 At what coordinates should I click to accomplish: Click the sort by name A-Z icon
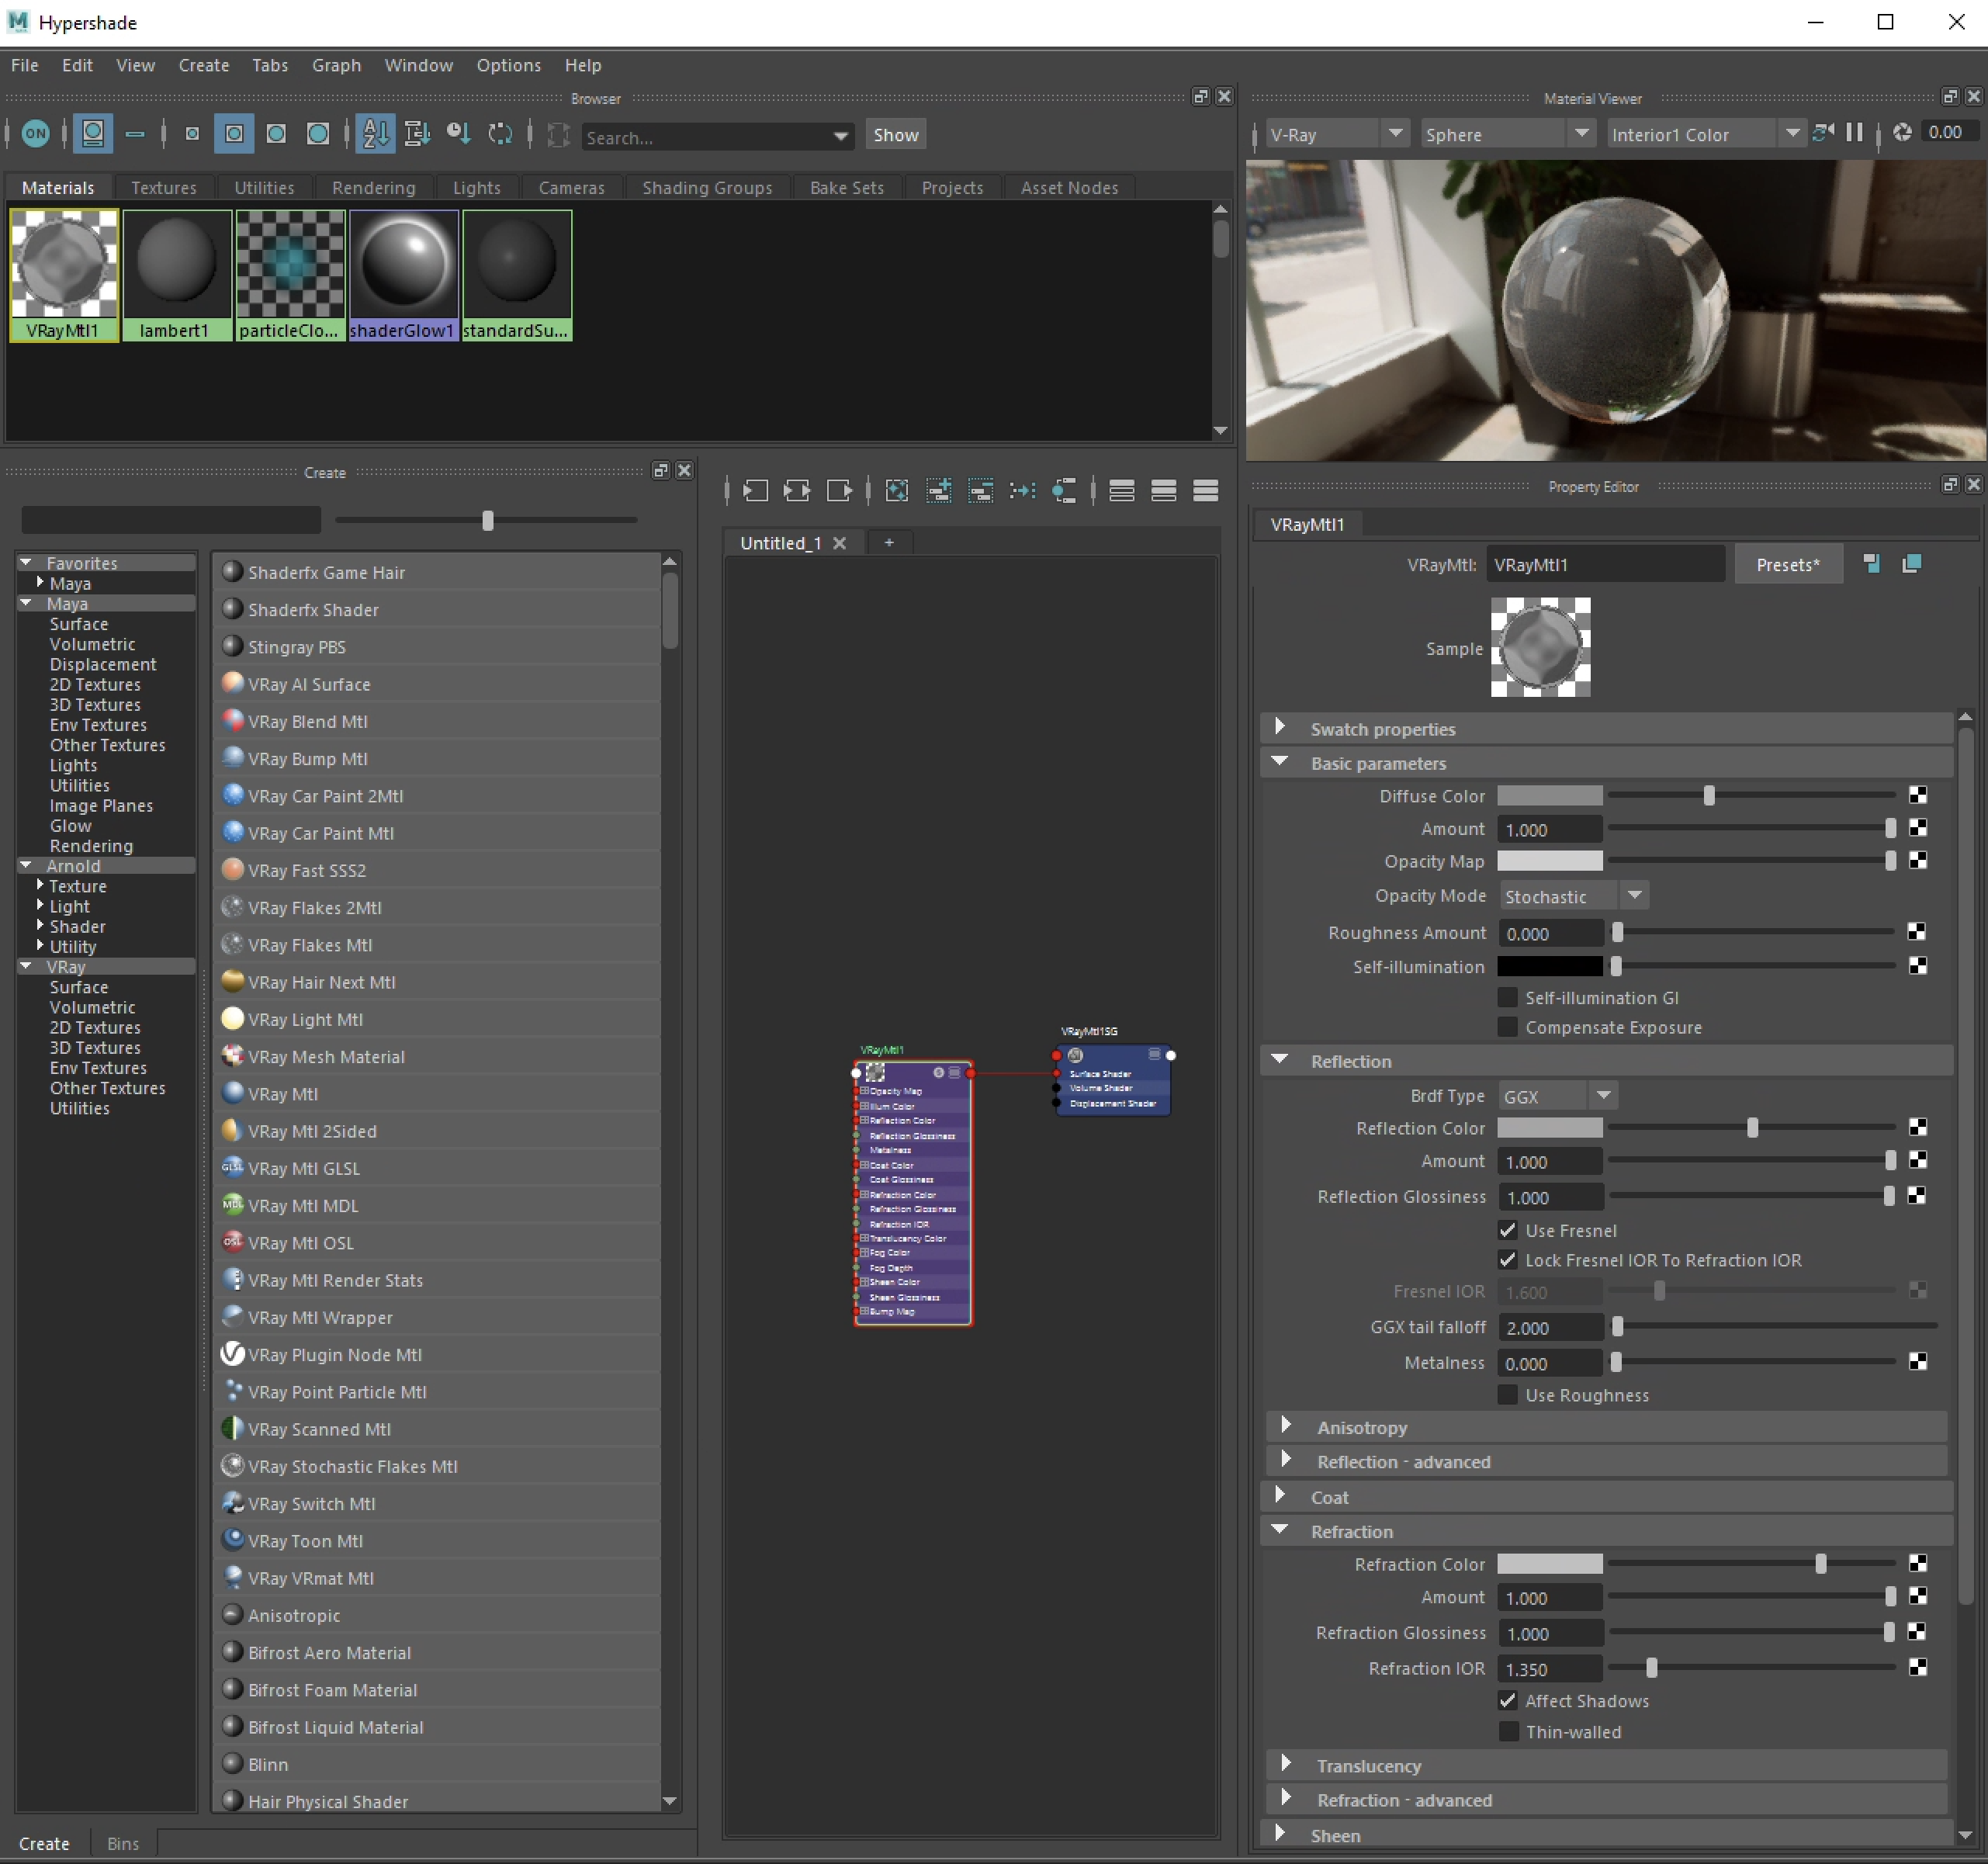tap(375, 134)
